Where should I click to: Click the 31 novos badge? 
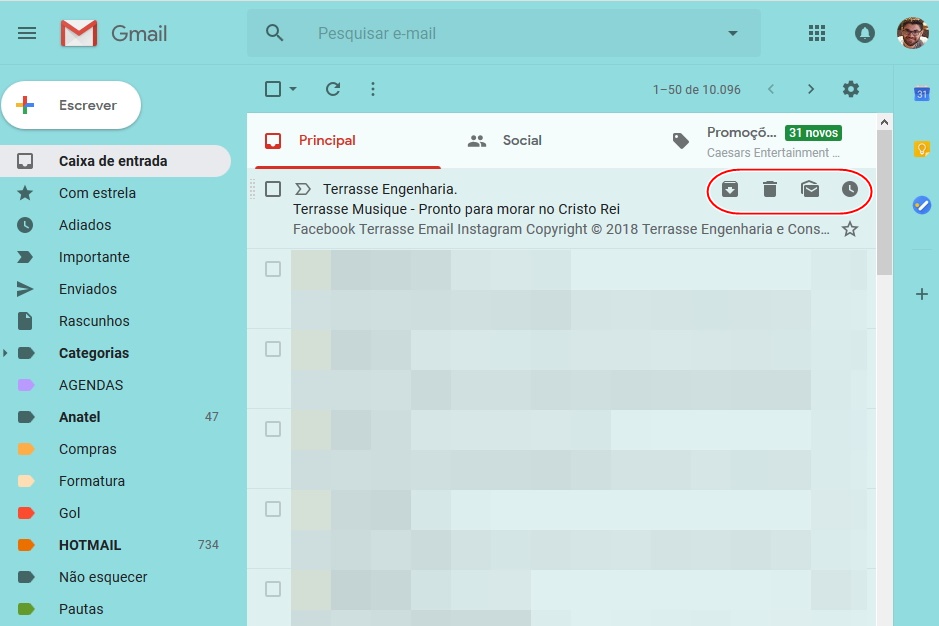click(813, 133)
